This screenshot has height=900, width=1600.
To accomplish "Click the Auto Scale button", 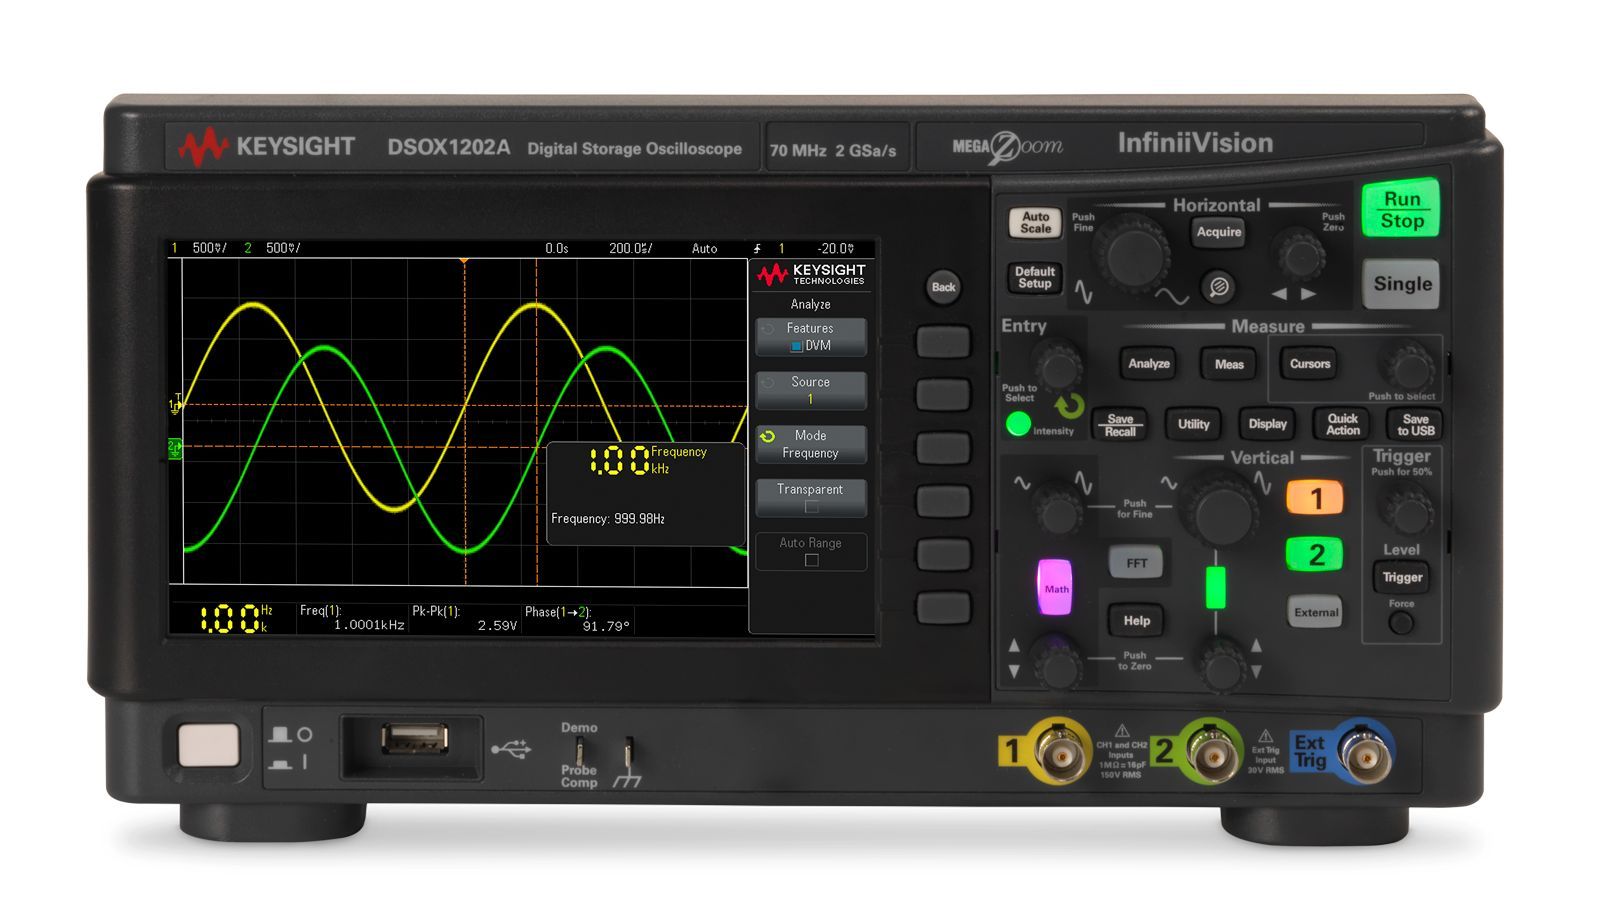I will point(1035,222).
